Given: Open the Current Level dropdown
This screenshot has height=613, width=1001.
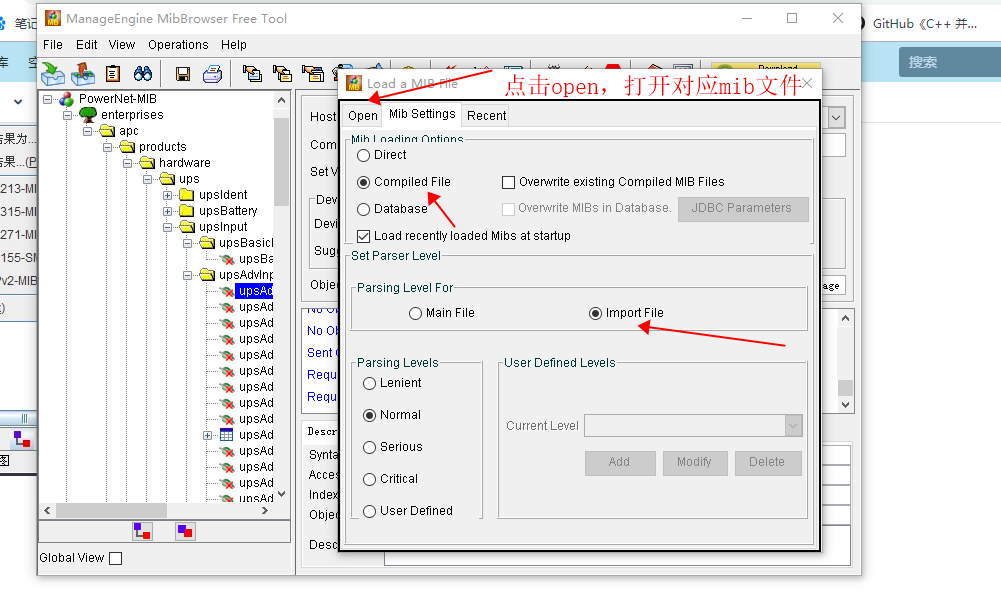Looking at the screenshot, I should point(793,426).
